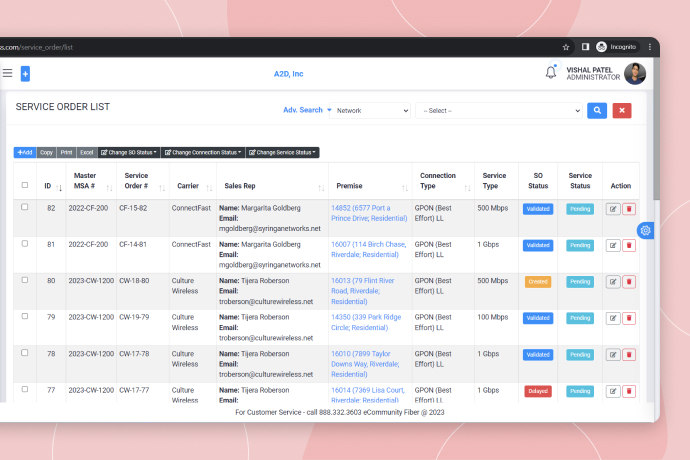Open notifications bell
Screen dimensions: 690x460
coord(551,72)
